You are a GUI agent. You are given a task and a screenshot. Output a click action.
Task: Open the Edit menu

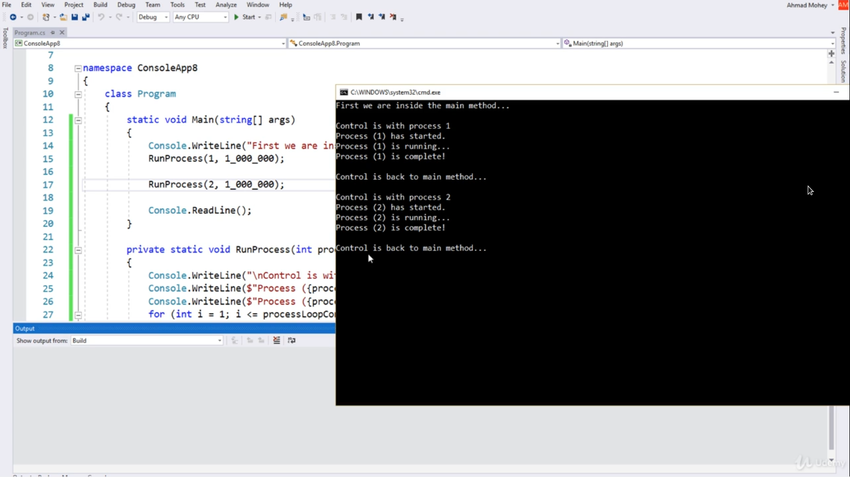26,4
